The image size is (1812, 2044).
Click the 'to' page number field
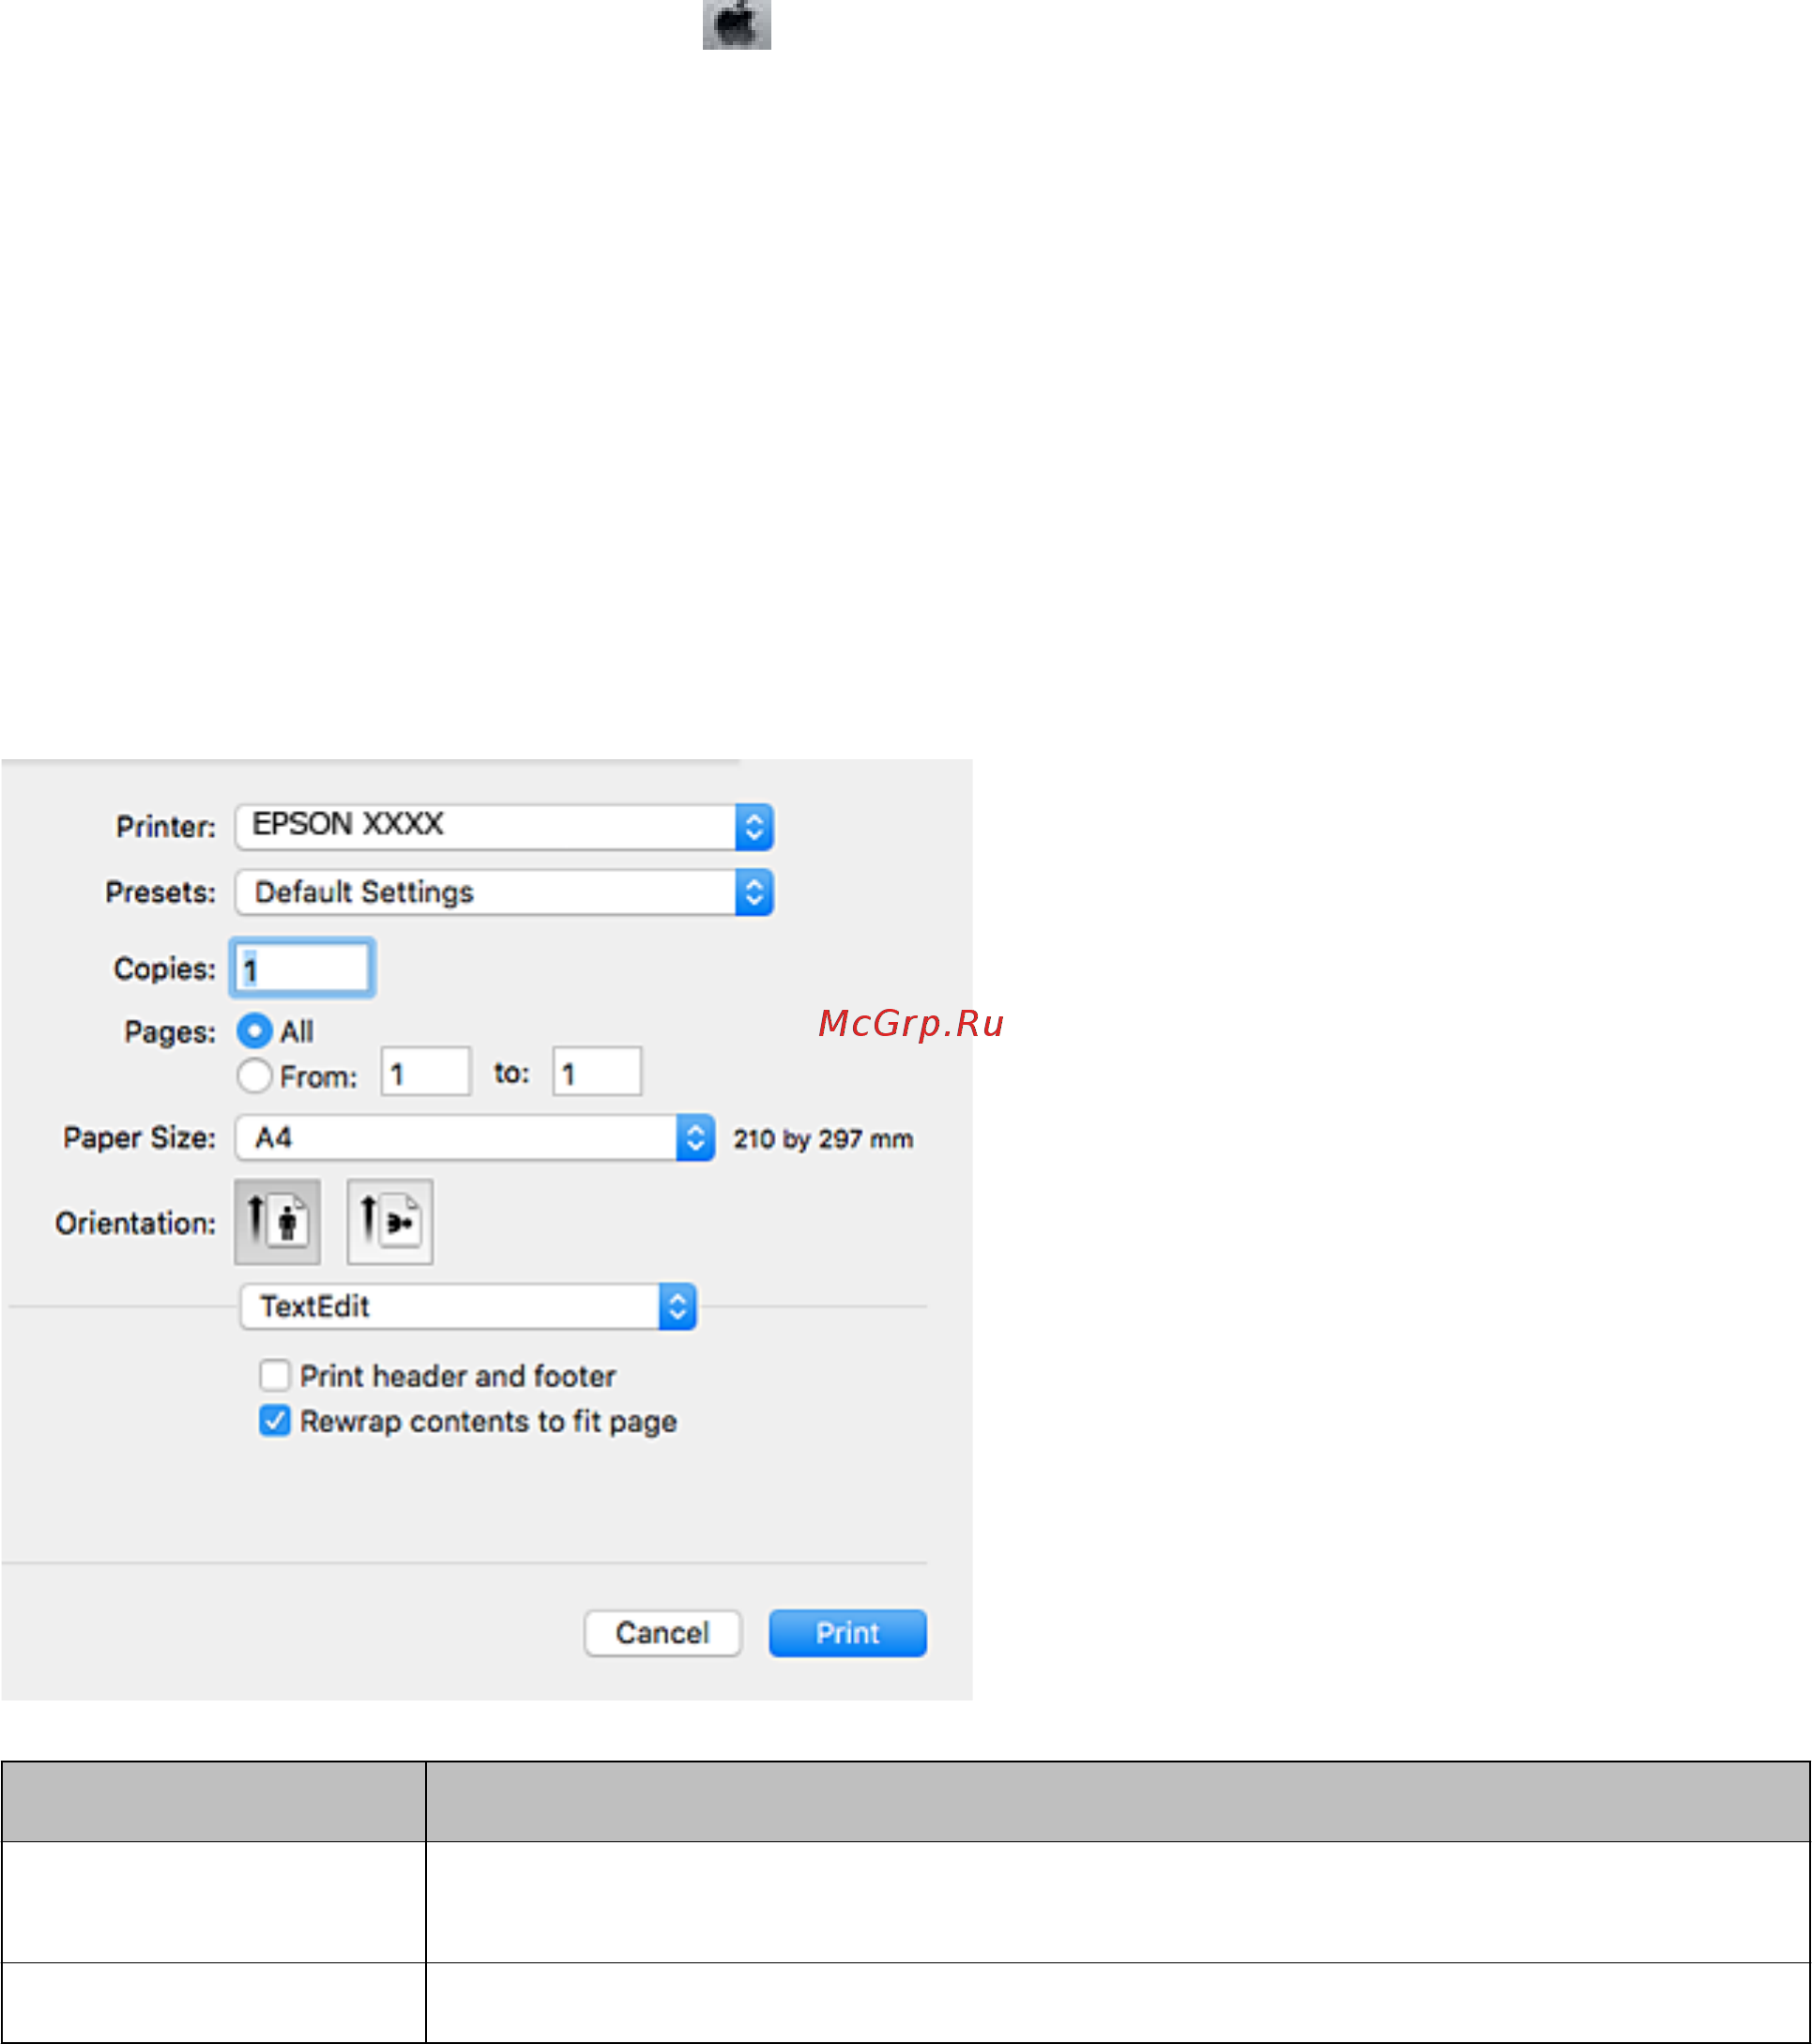click(x=597, y=1072)
